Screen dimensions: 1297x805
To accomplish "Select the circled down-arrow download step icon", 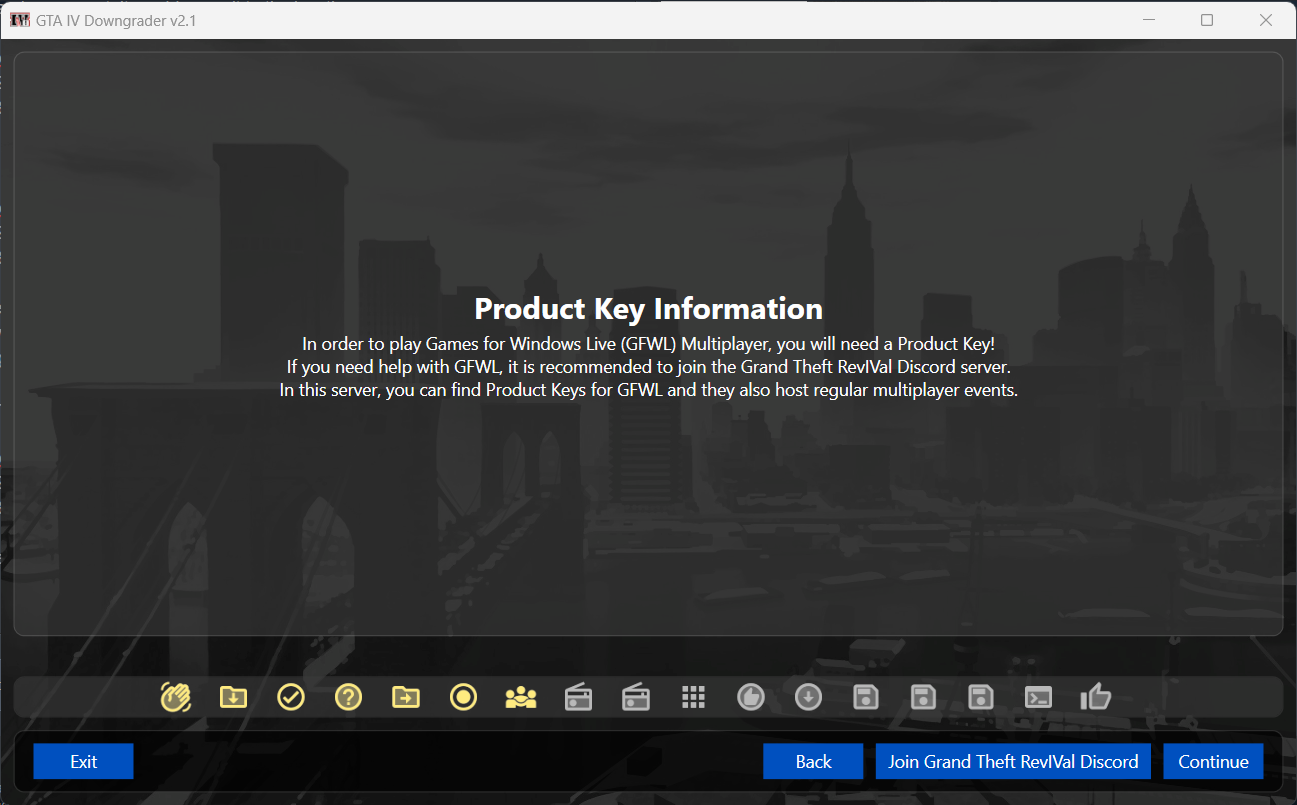I will pyautogui.click(x=808, y=697).
